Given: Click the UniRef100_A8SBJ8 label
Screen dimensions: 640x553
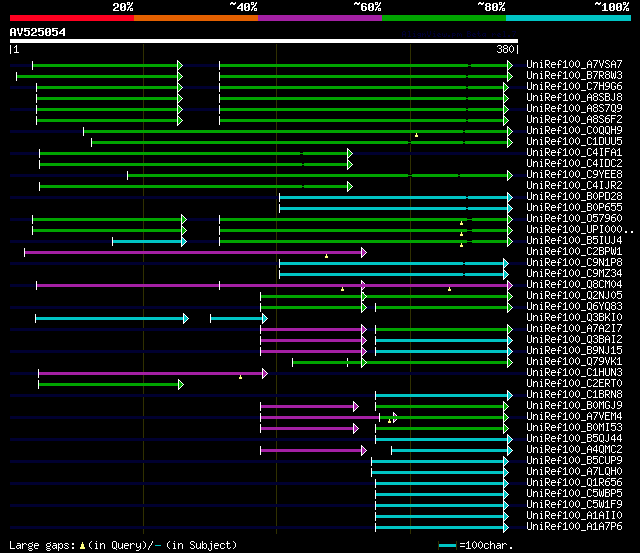Looking at the screenshot, I should 574,98.
